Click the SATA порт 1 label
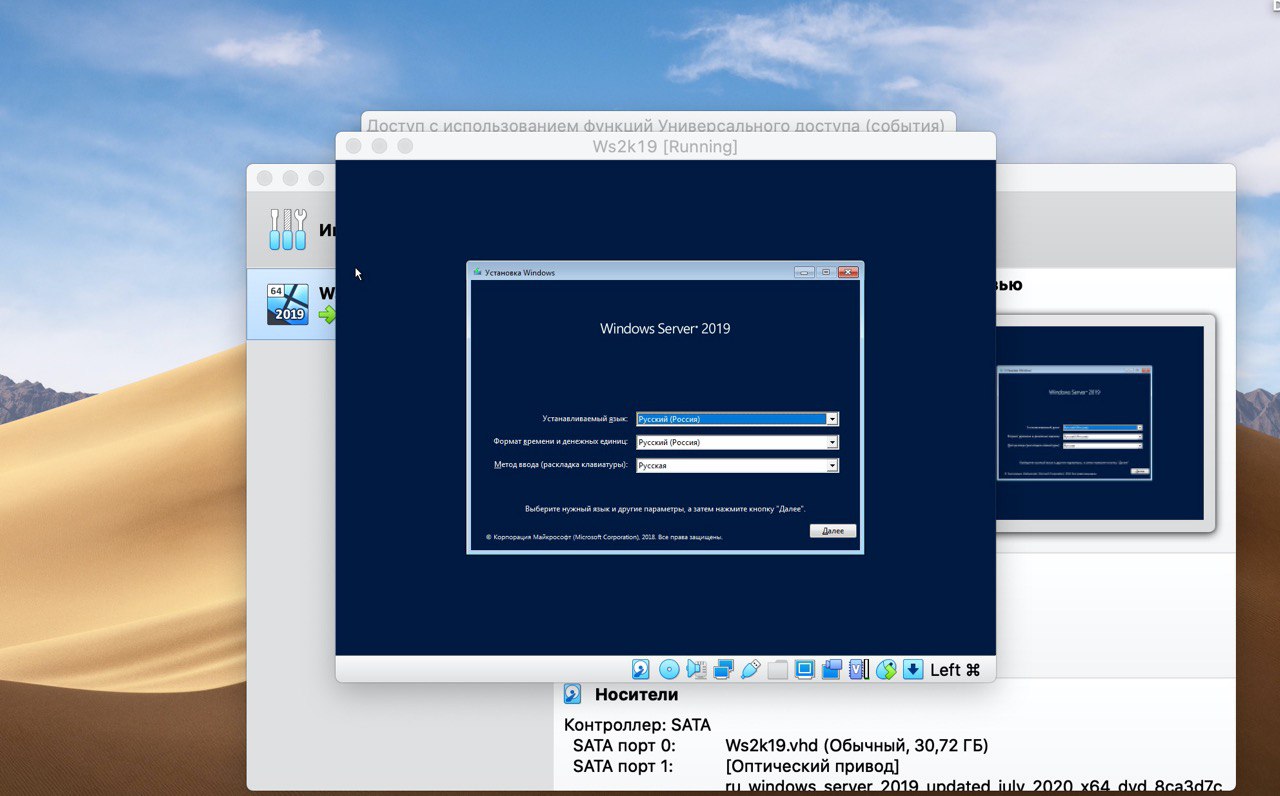Screen dimensions: 1280x796 pyautogui.click(x=624, y=767)
